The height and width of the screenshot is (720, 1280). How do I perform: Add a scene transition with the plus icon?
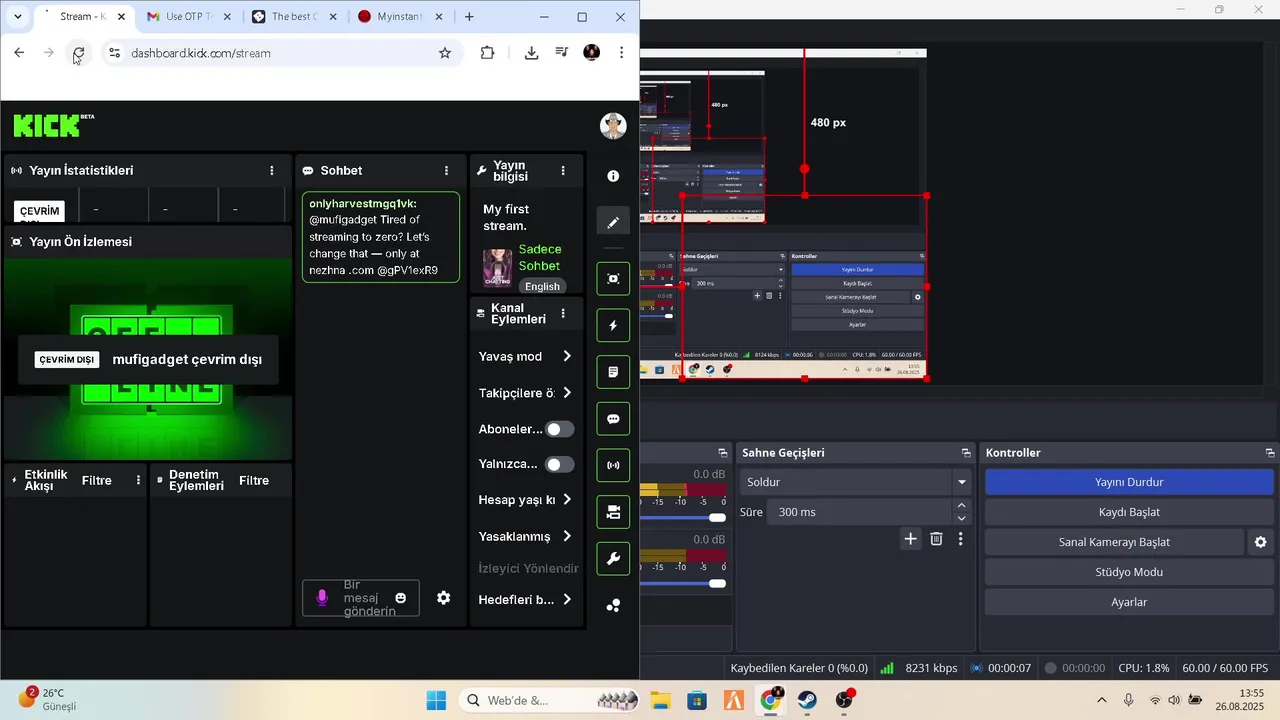(x=910, y=539)
